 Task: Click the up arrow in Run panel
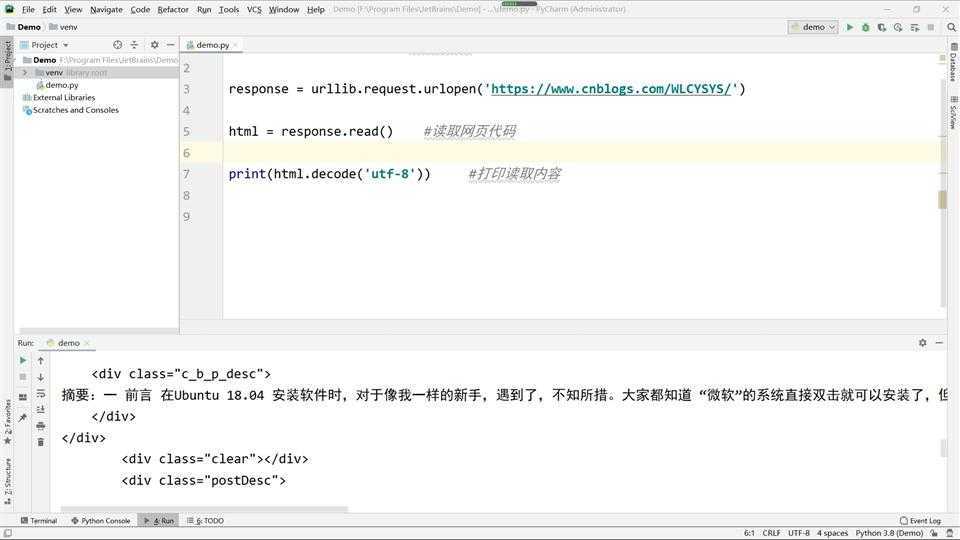40,361
